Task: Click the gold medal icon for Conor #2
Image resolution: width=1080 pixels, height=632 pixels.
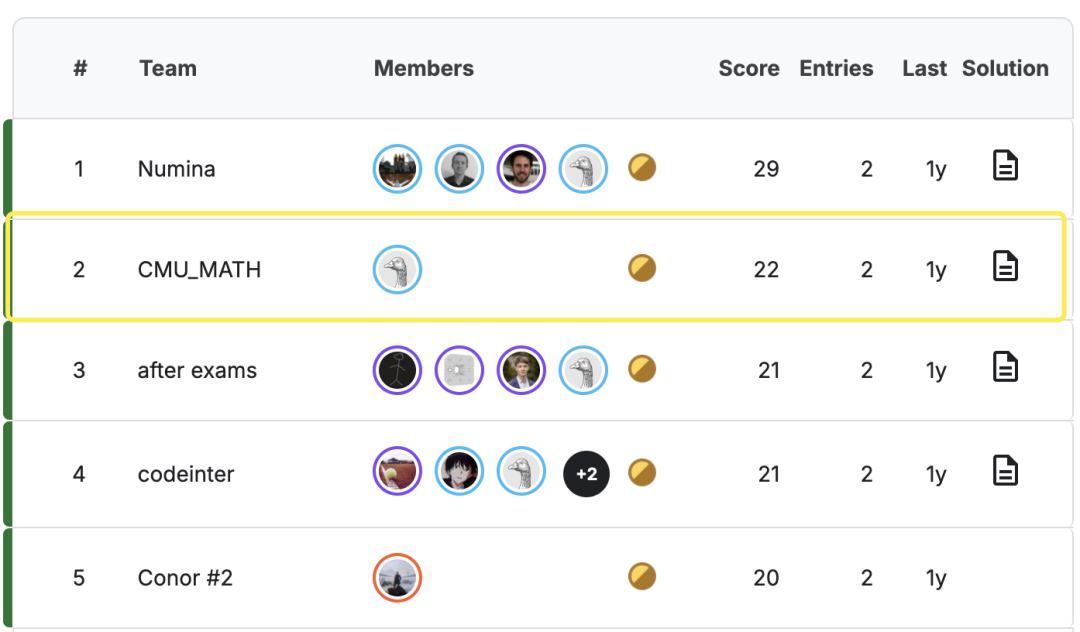Action: pos(642,576)
